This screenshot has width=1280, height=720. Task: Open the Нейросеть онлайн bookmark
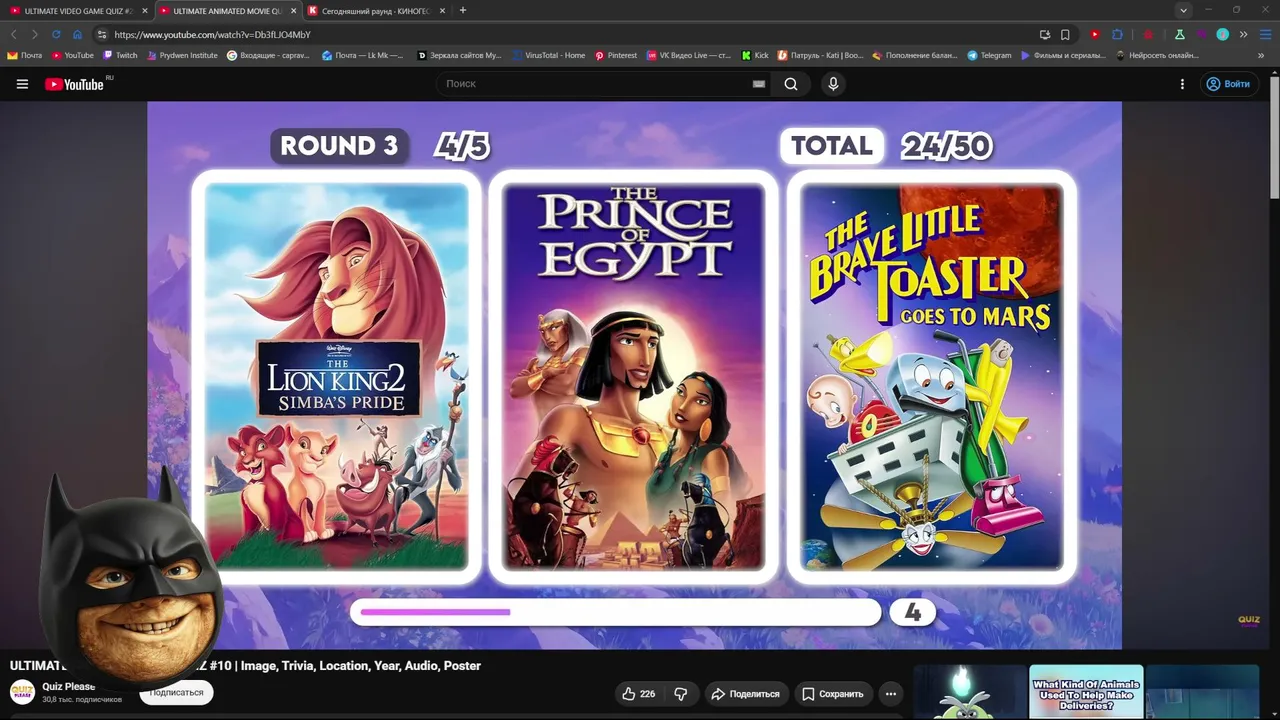[1157, 55]
